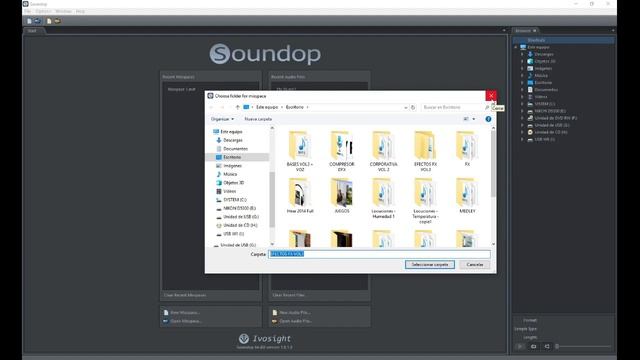Click the Buscar en Escritorio search field
The image size is (640, 360).
tap(452, 107)
